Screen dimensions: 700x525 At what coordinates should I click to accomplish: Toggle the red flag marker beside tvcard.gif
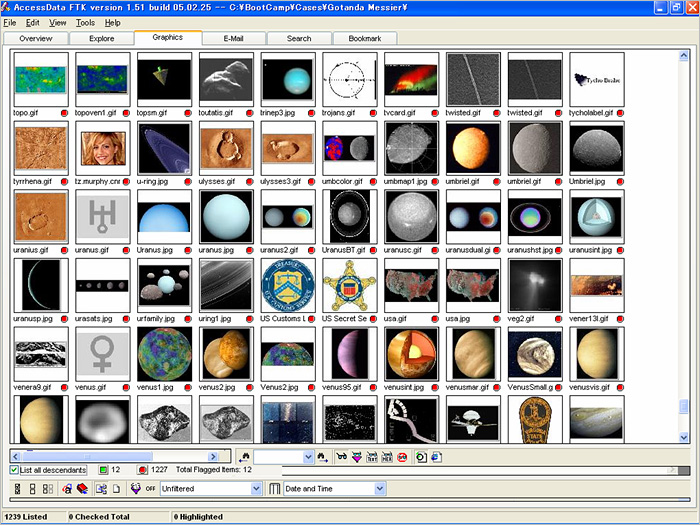tap(436, 114)
